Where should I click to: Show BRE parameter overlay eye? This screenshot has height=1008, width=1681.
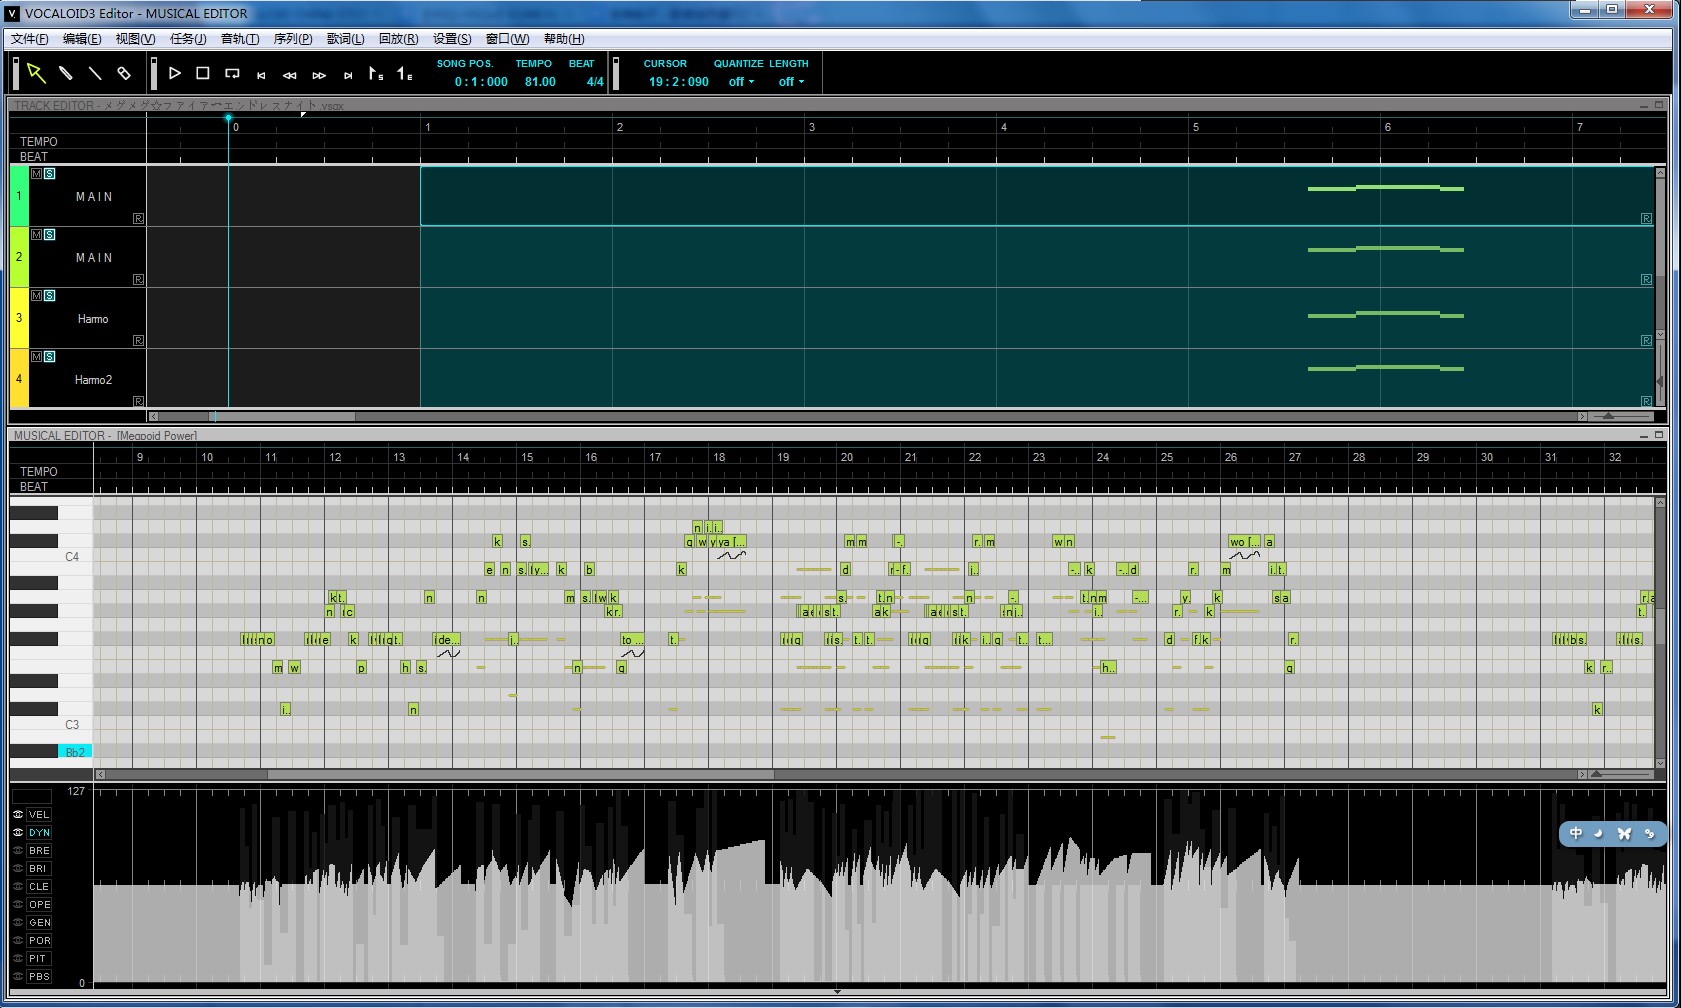click(18, 851)
